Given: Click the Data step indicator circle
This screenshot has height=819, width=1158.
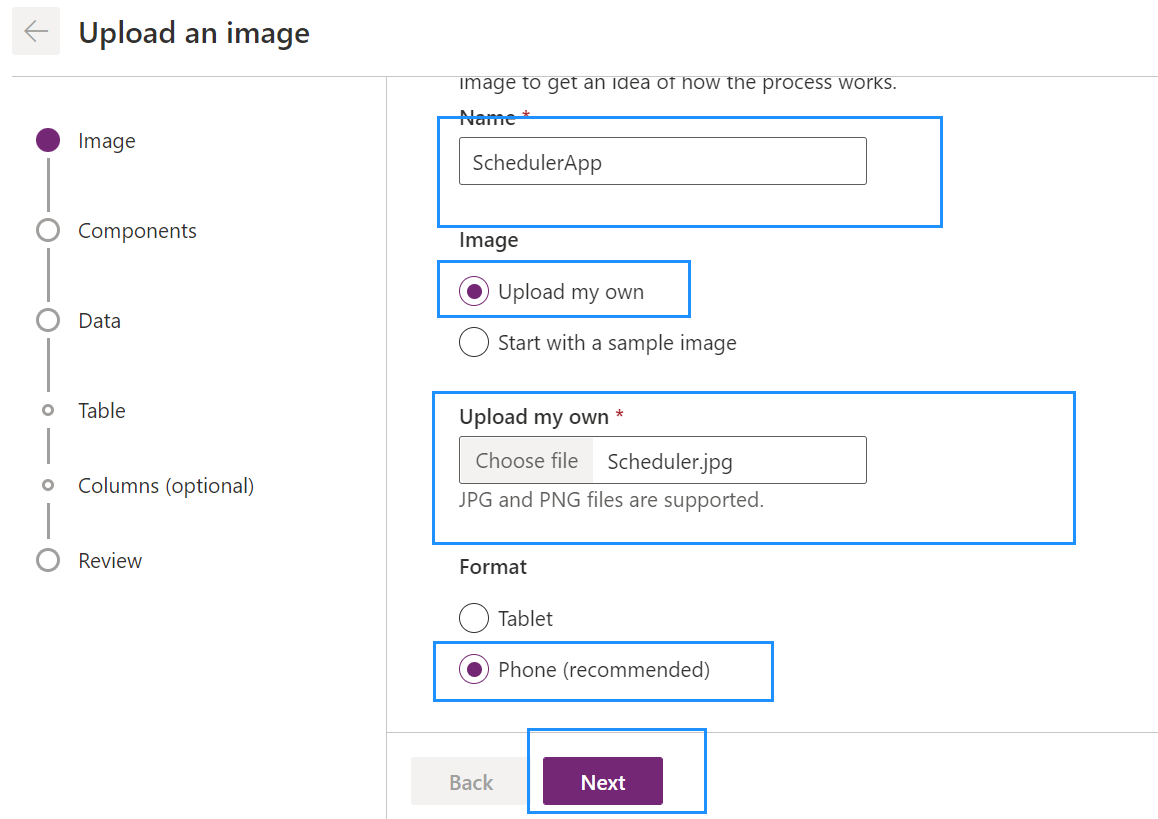Looking at the screenshot, I should 47,320.
